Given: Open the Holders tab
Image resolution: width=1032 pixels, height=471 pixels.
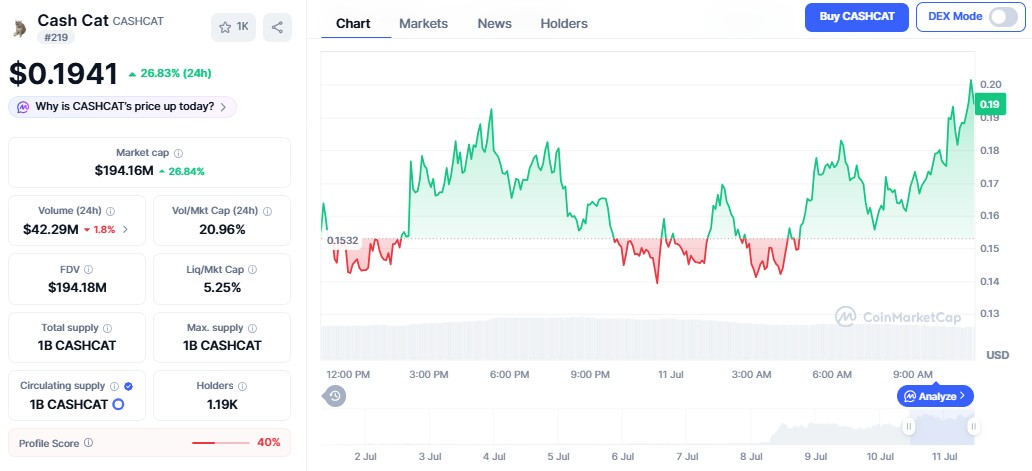Looking at the screenshot, I should (x=564, y=24).
